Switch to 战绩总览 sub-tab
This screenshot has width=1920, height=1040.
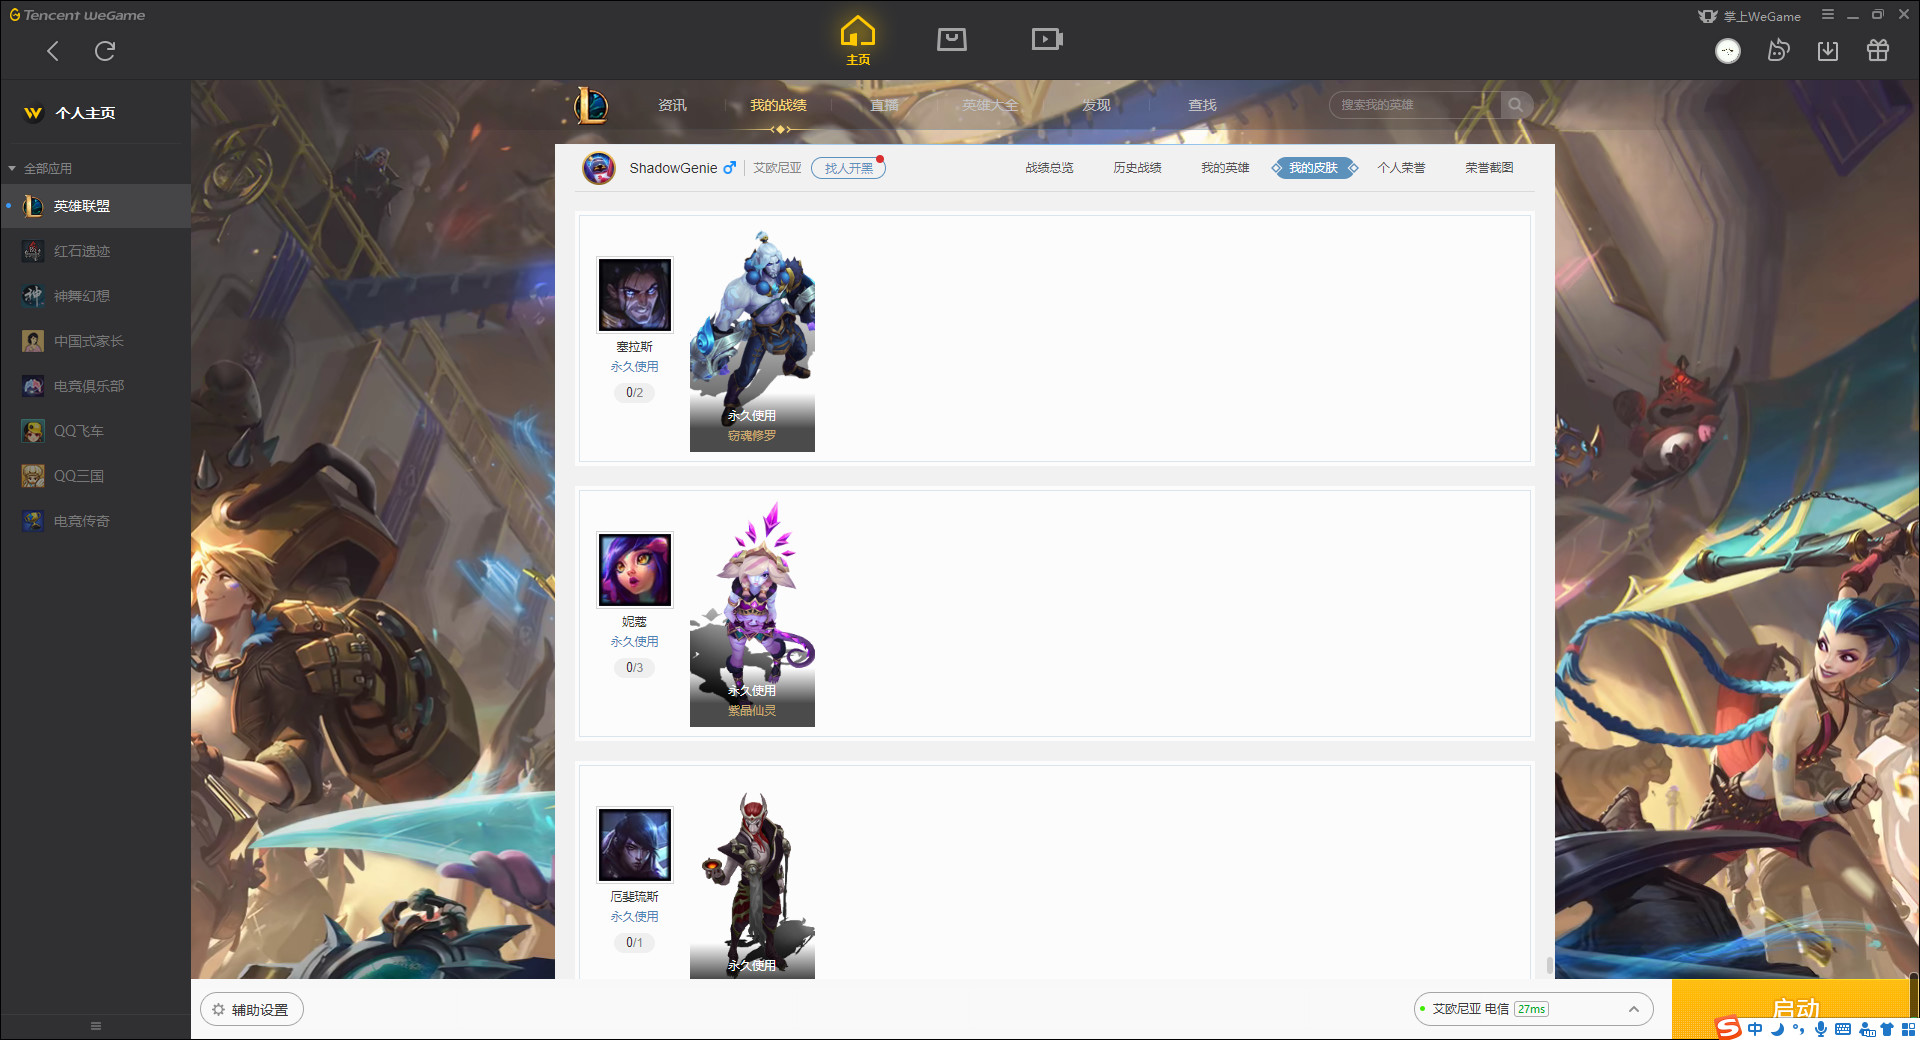click(1049, 168)
